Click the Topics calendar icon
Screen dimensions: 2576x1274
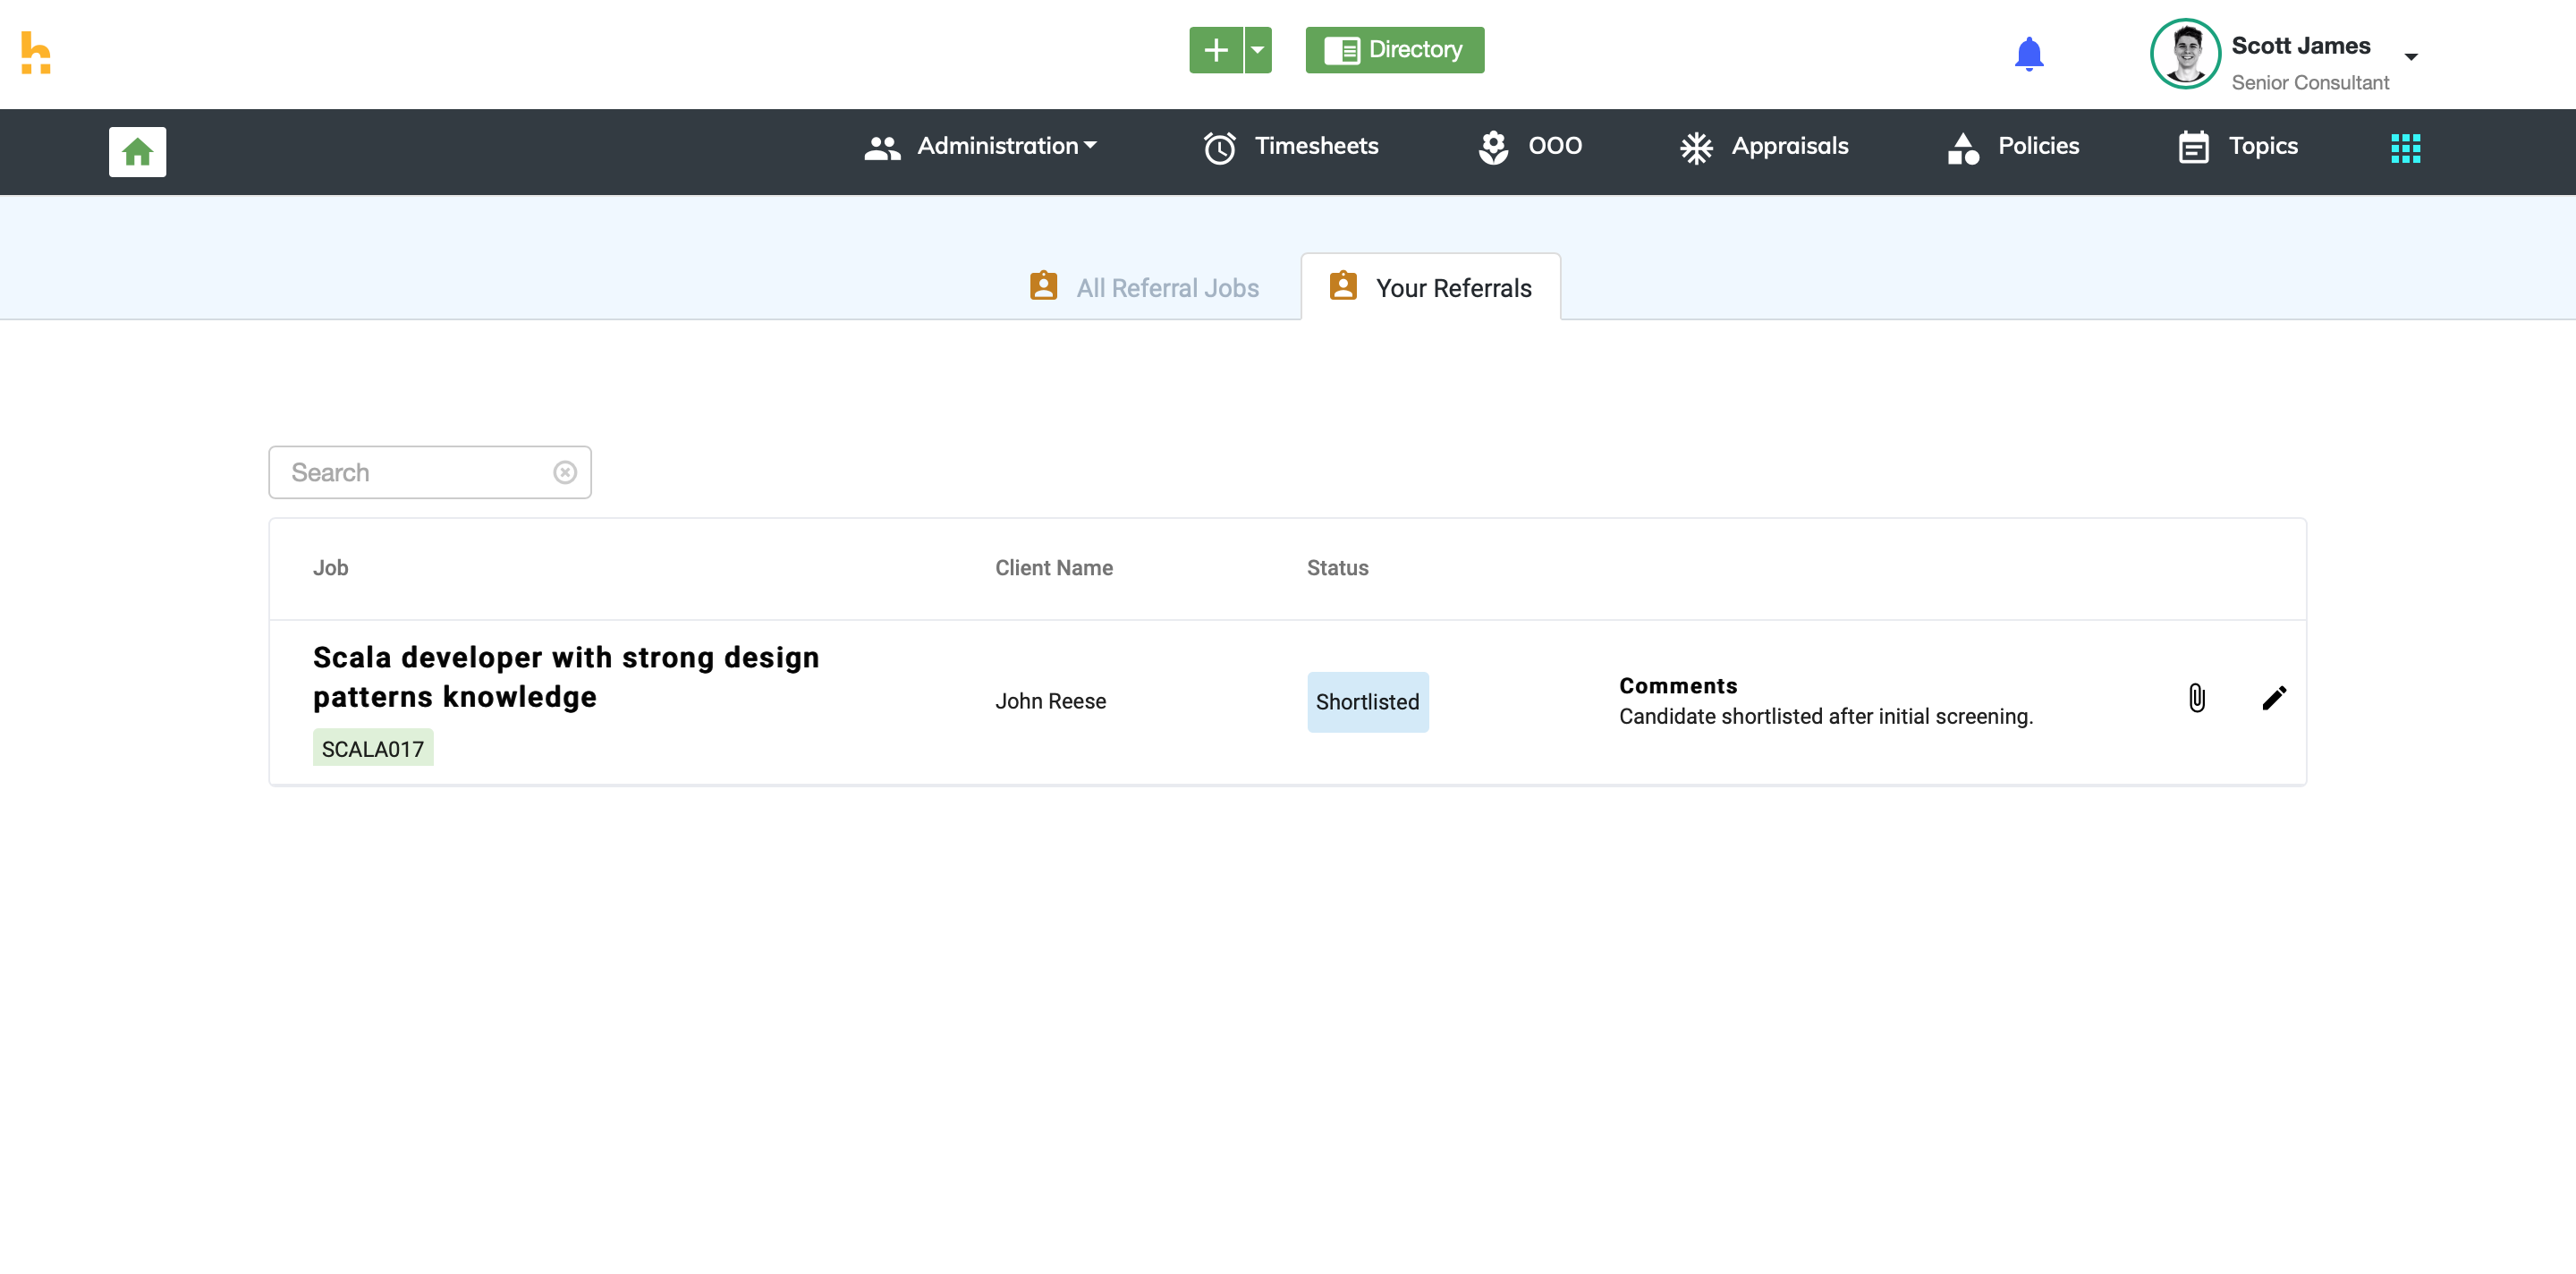pyautogui.click(x=2193, y=148)
